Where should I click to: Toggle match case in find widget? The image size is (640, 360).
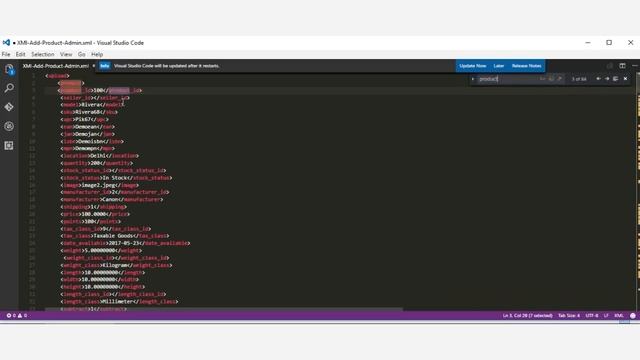[x=542, y=79]
